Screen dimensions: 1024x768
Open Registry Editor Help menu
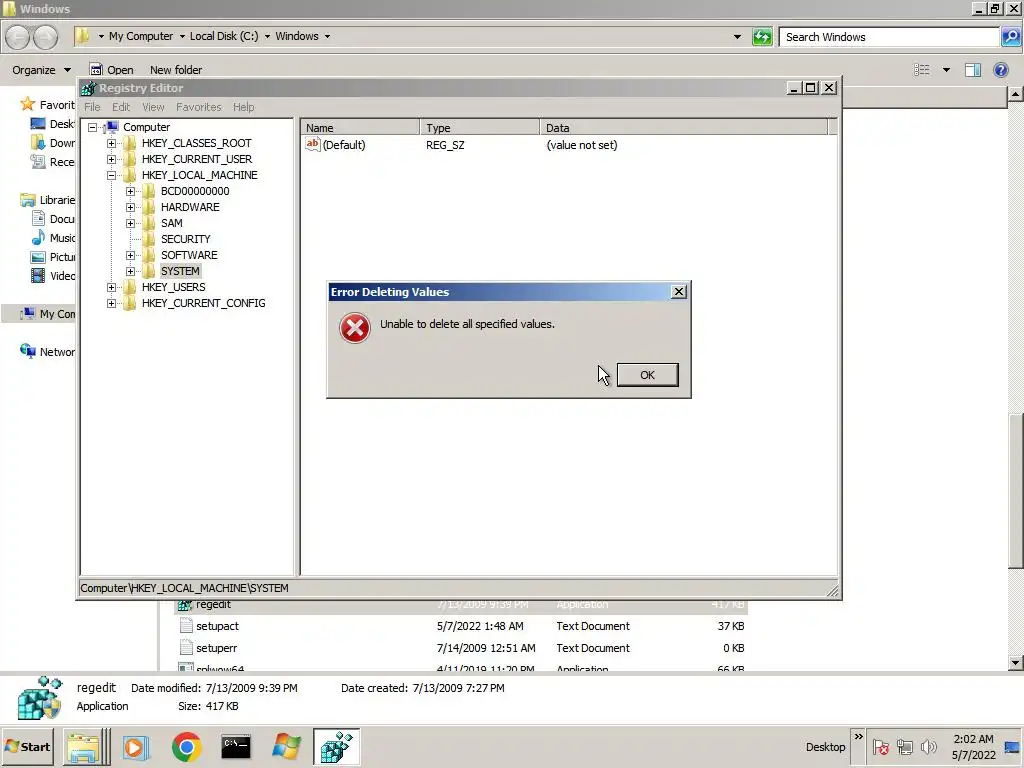(244, 107)
